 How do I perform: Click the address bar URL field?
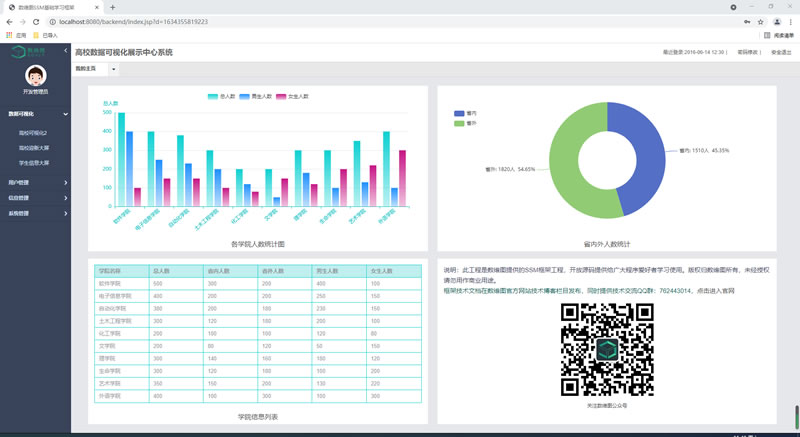pyautogui.click(x=398, y=22)
